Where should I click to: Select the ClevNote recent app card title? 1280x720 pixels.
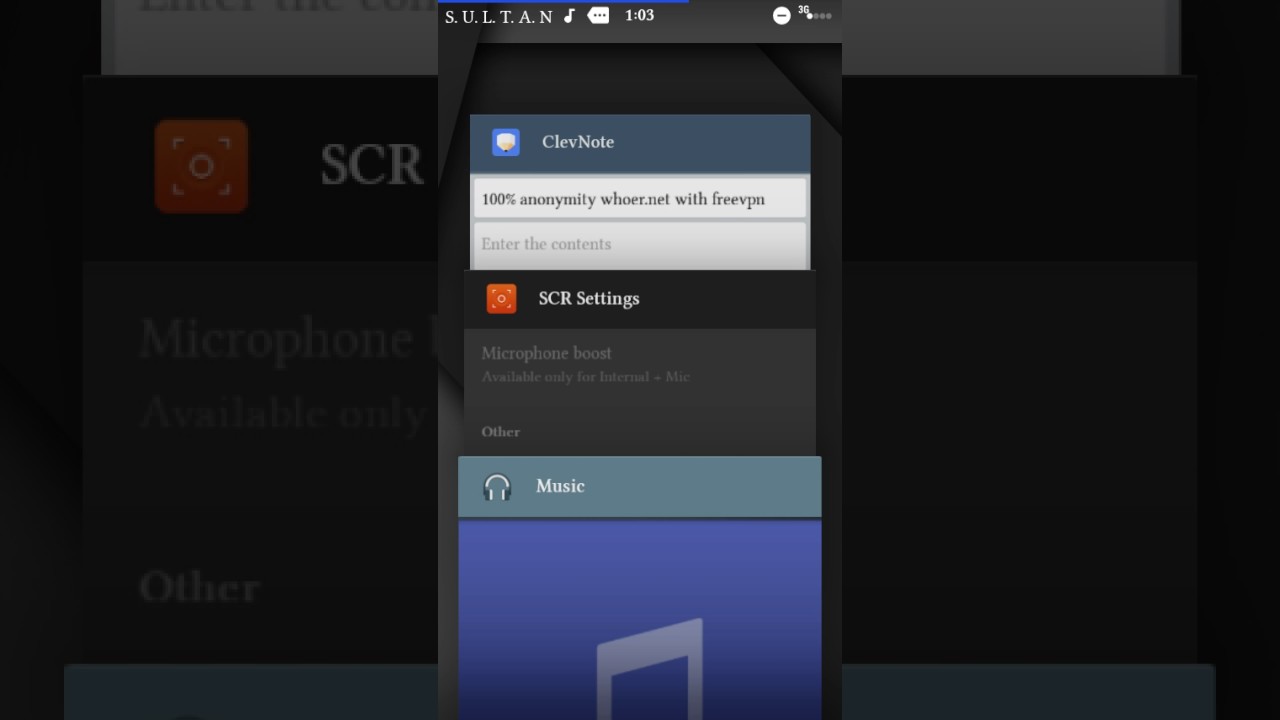578,142
